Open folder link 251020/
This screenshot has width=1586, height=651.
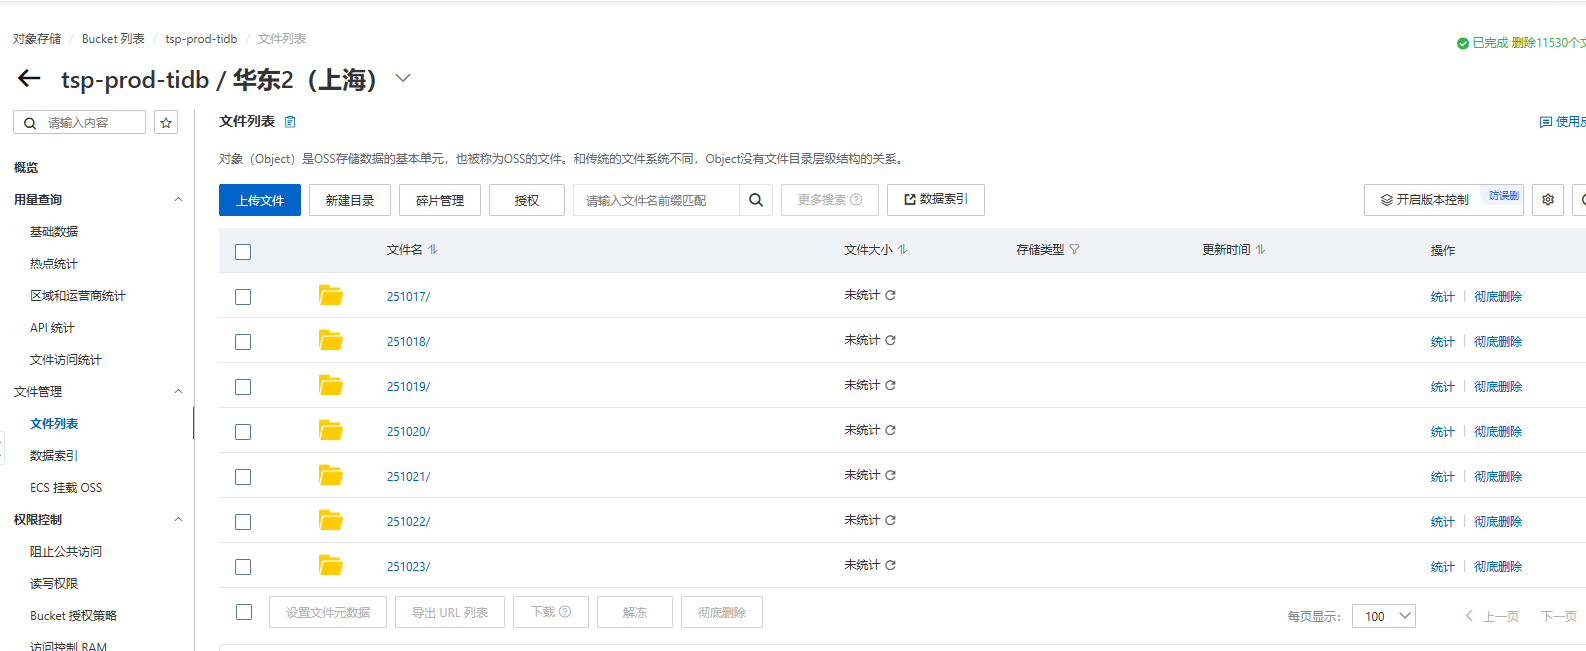pos(408,432)
